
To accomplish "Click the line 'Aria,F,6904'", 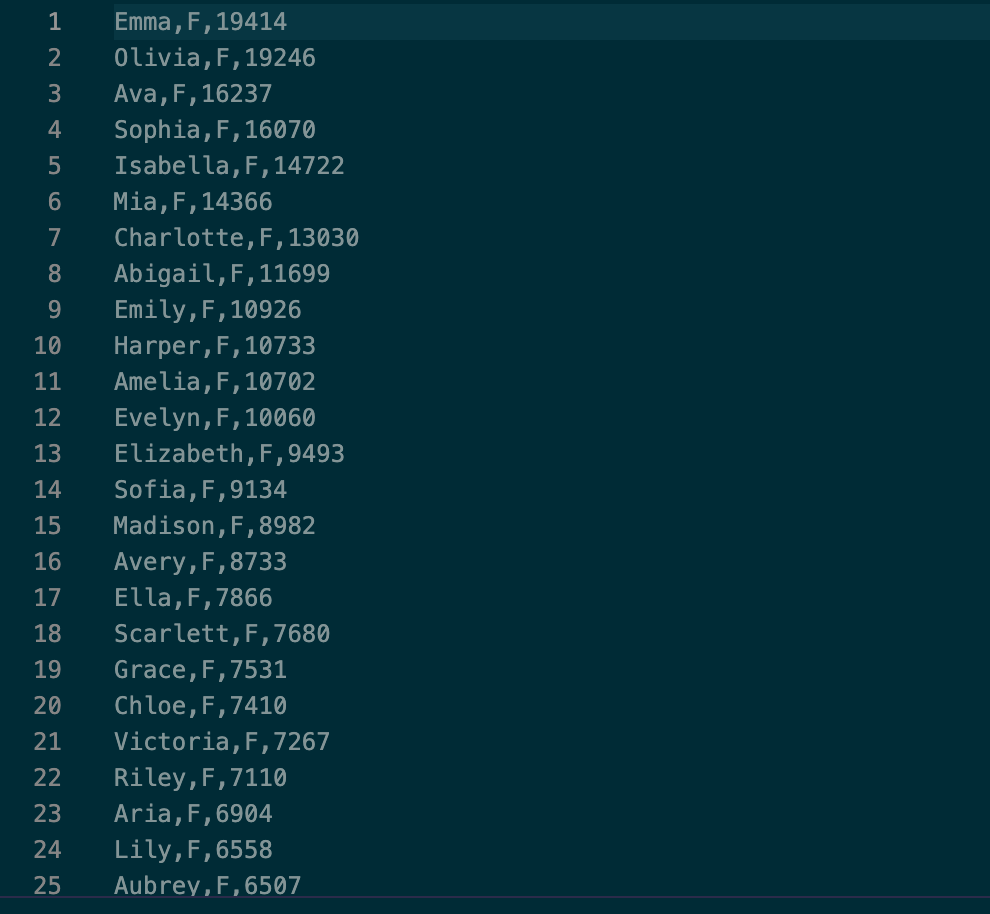I will (193, 814).
